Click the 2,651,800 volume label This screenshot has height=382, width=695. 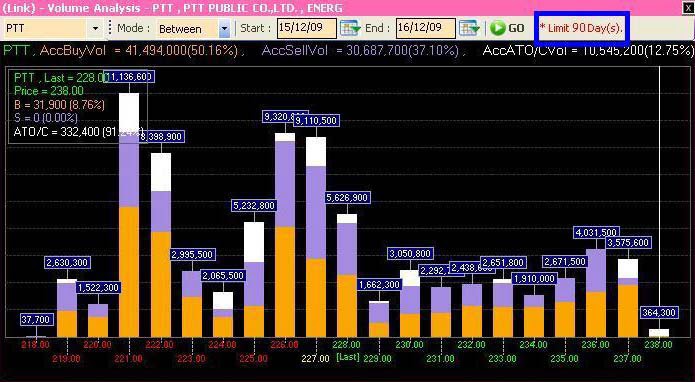503,262
